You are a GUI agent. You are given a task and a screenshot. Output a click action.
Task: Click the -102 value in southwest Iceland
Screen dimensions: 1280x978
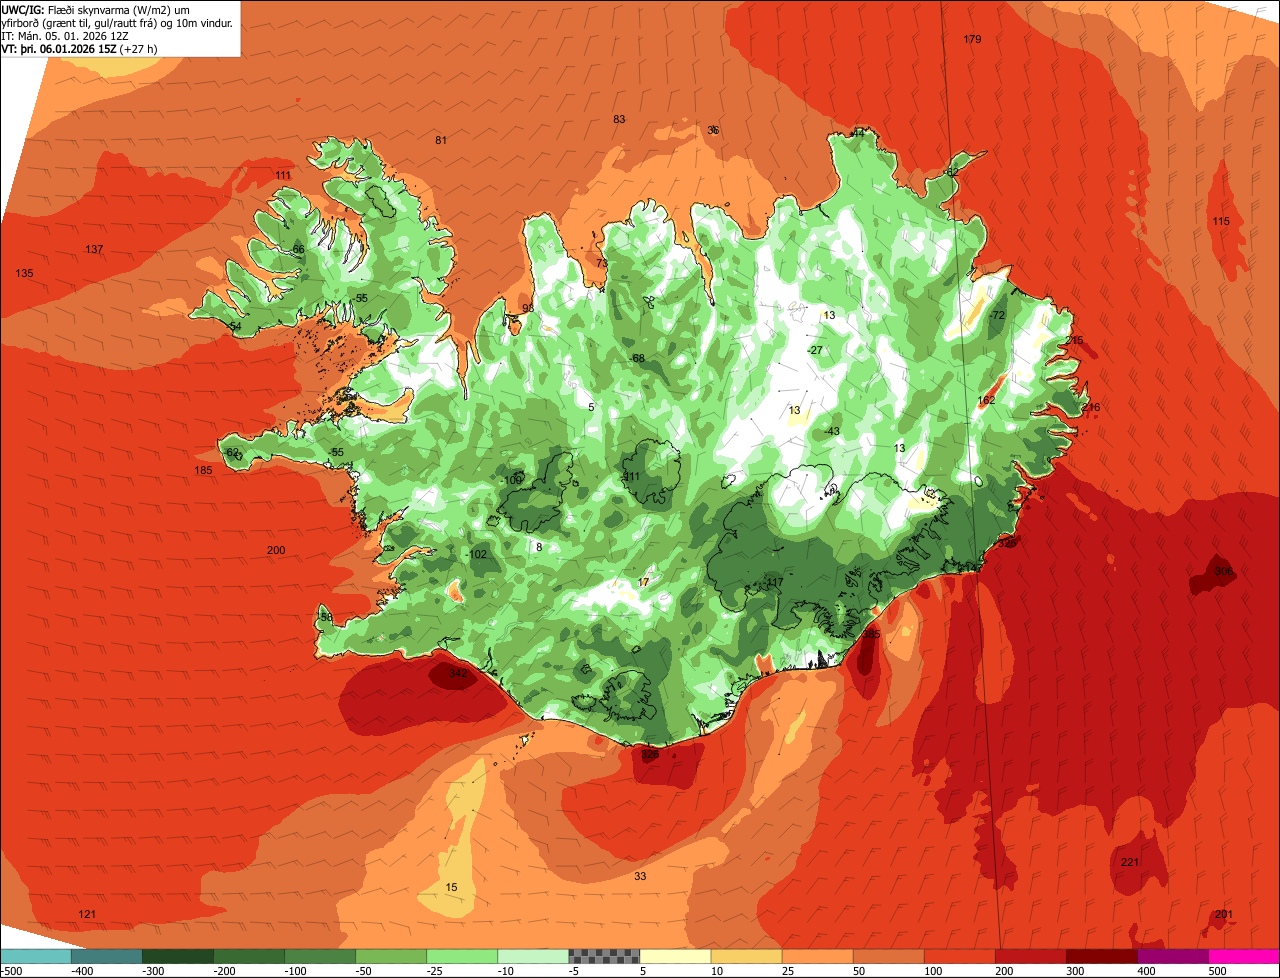click(x=476, y=554)
